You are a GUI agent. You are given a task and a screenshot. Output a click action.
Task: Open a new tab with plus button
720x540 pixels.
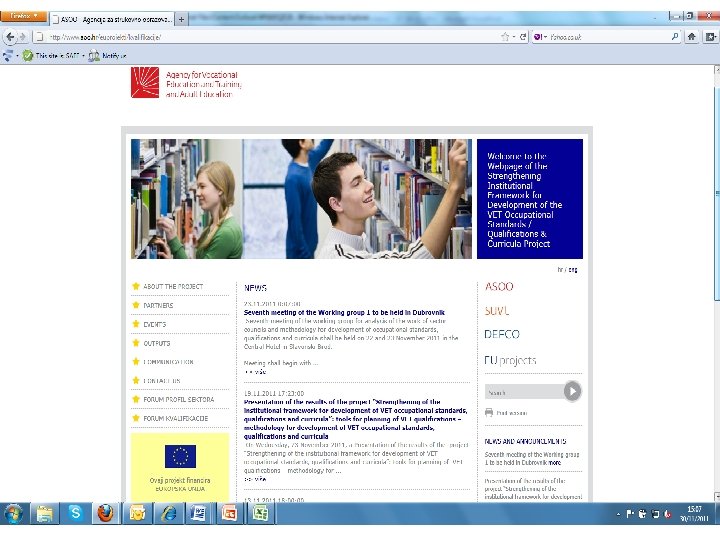point(181,19)
